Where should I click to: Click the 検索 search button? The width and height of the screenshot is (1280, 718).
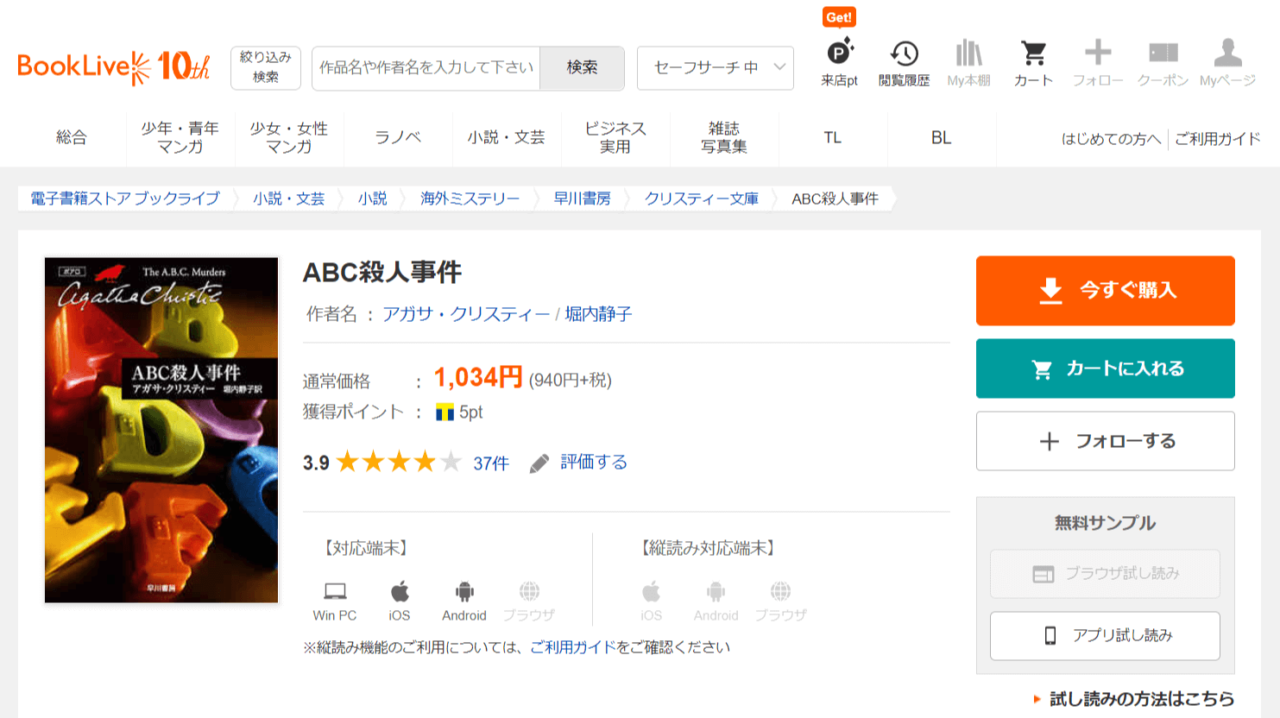click(582, 68)
